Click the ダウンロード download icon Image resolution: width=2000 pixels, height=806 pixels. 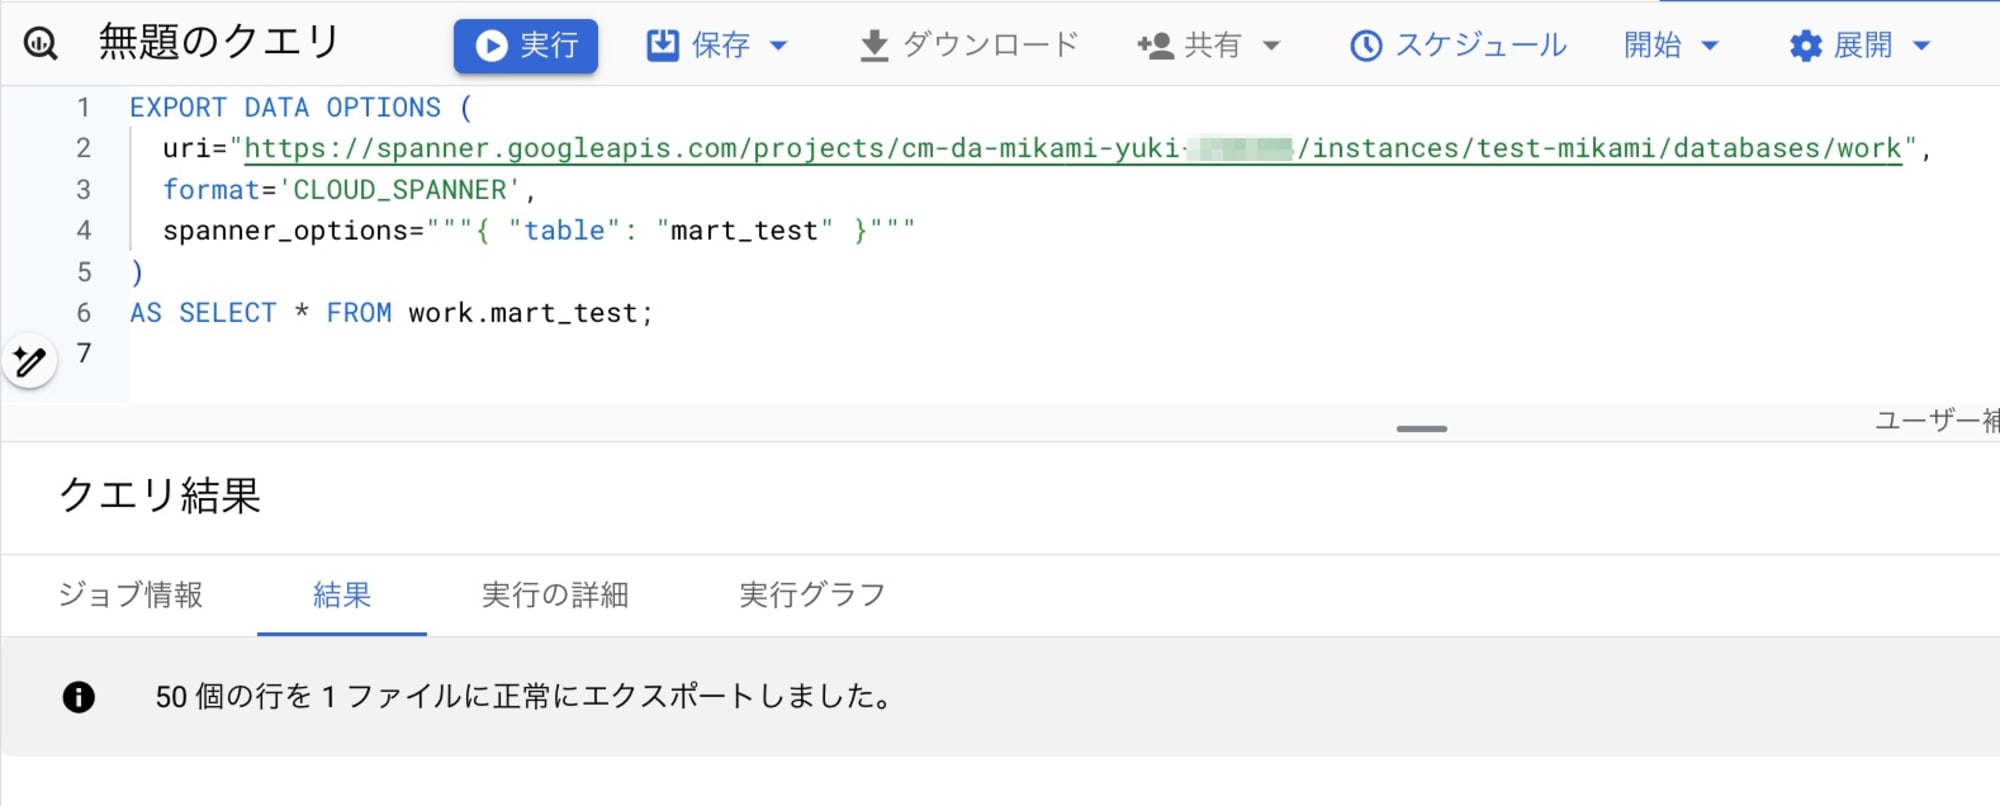coord(874,46)
